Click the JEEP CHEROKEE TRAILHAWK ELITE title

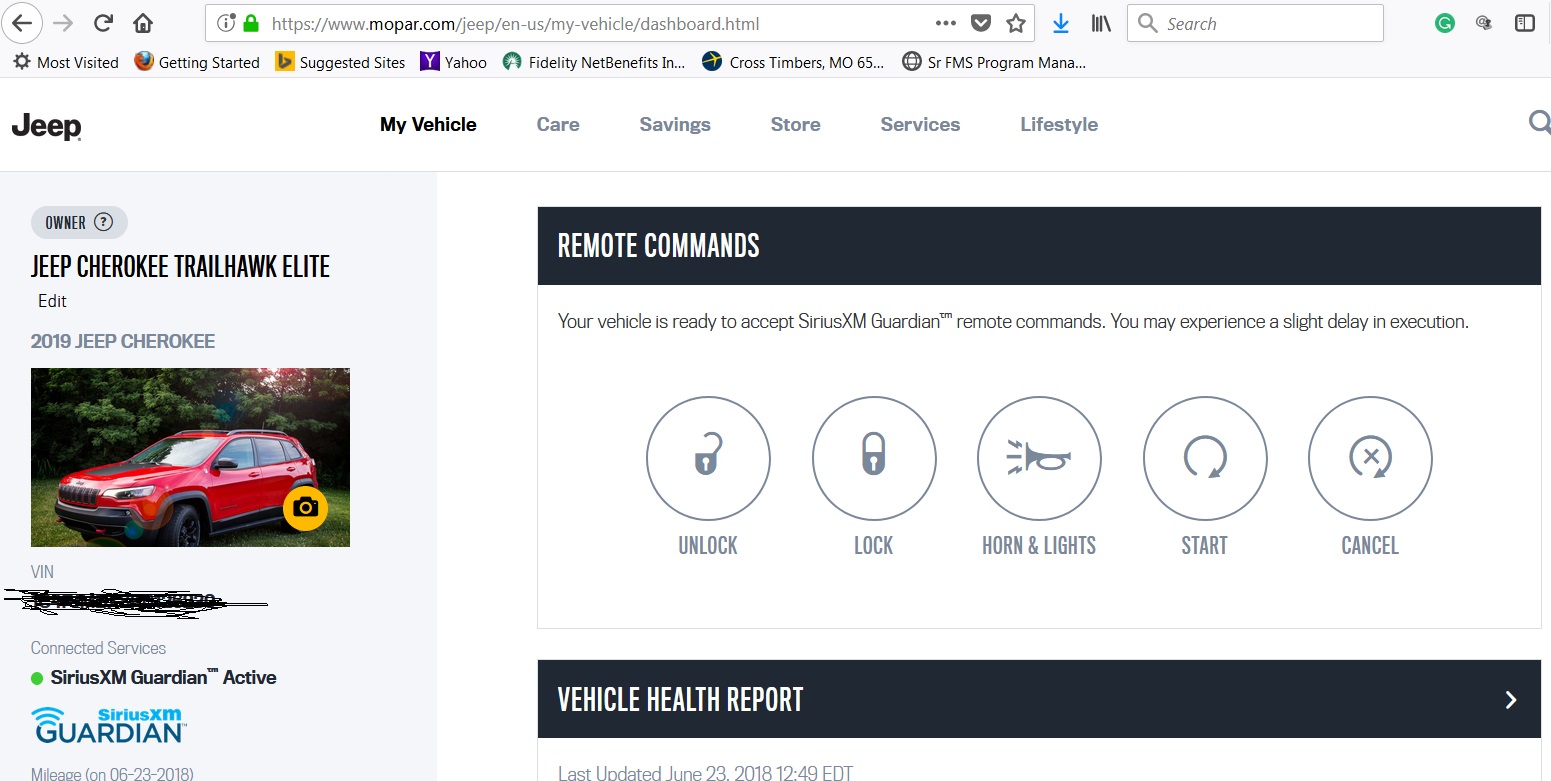180,266
